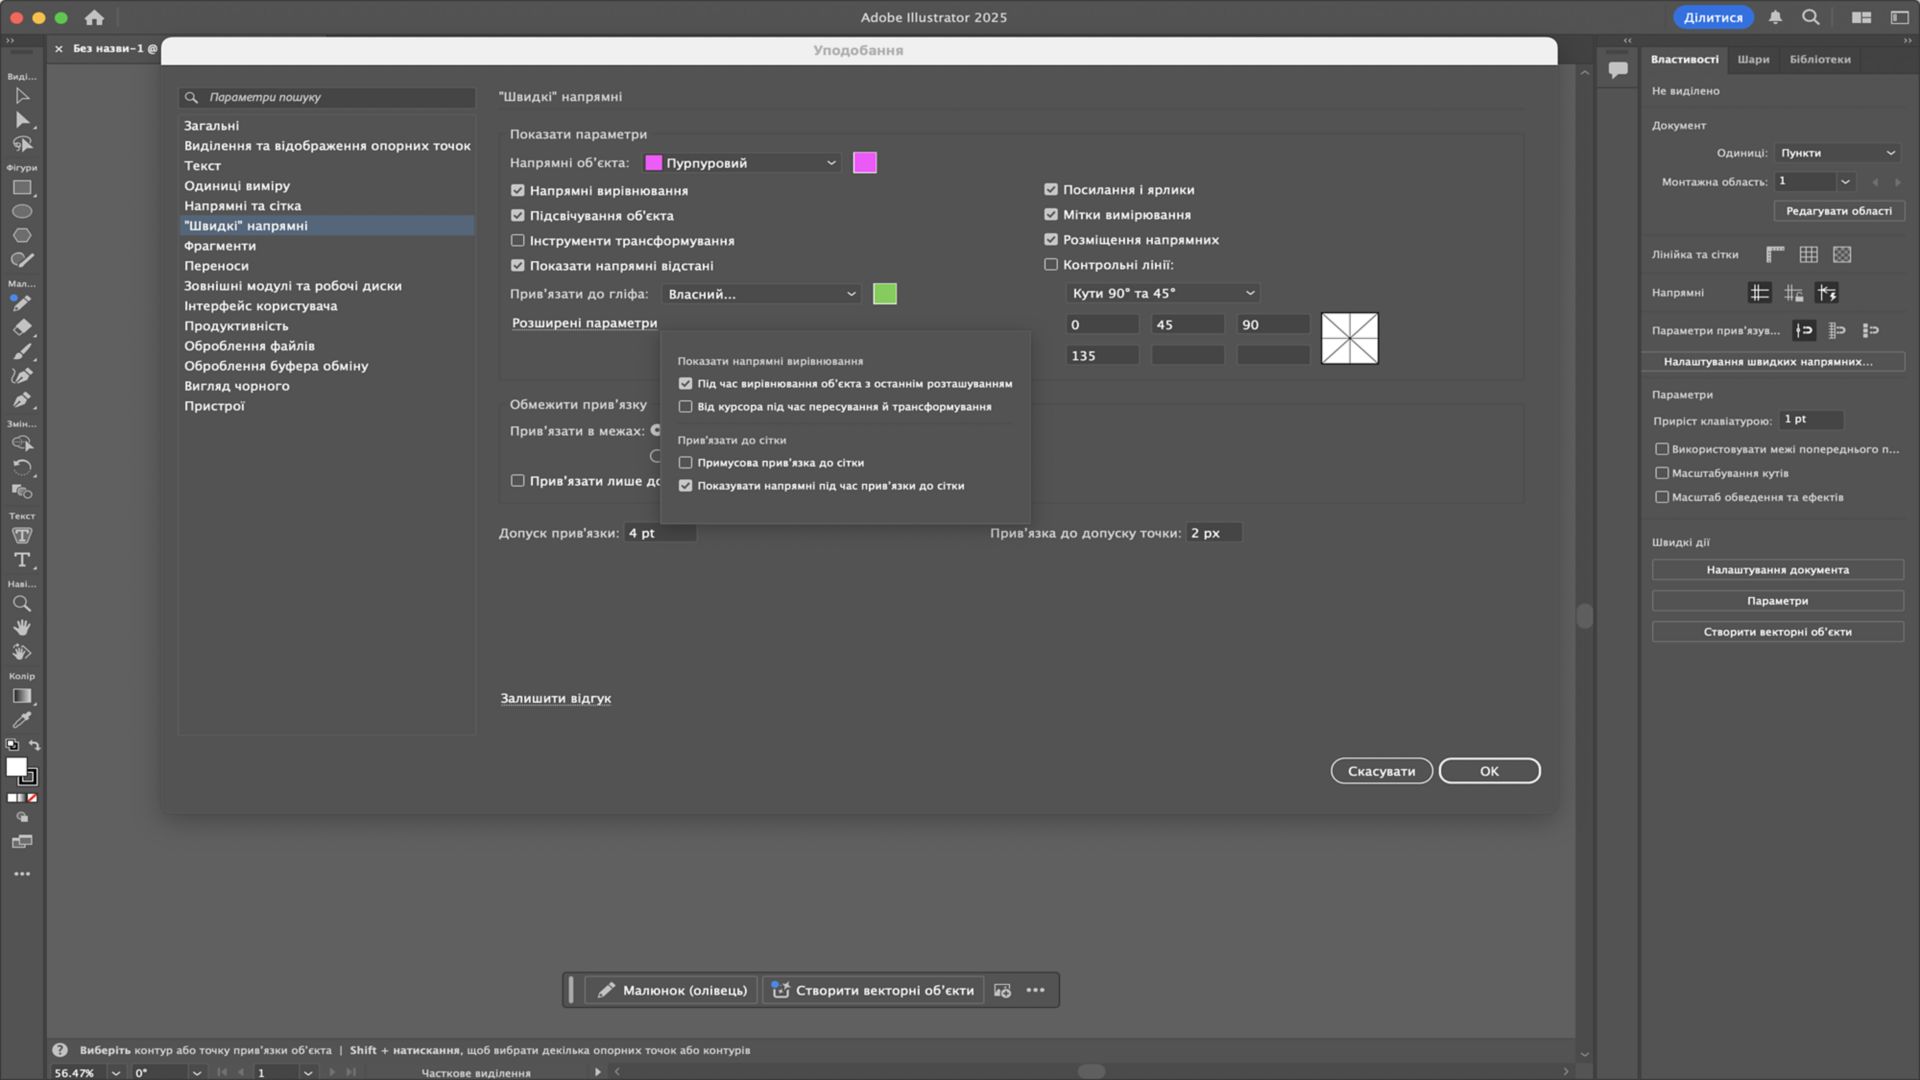Viewport: 1920px width, 1080px height.
Task: Select the Type tool
Action: 21,560
